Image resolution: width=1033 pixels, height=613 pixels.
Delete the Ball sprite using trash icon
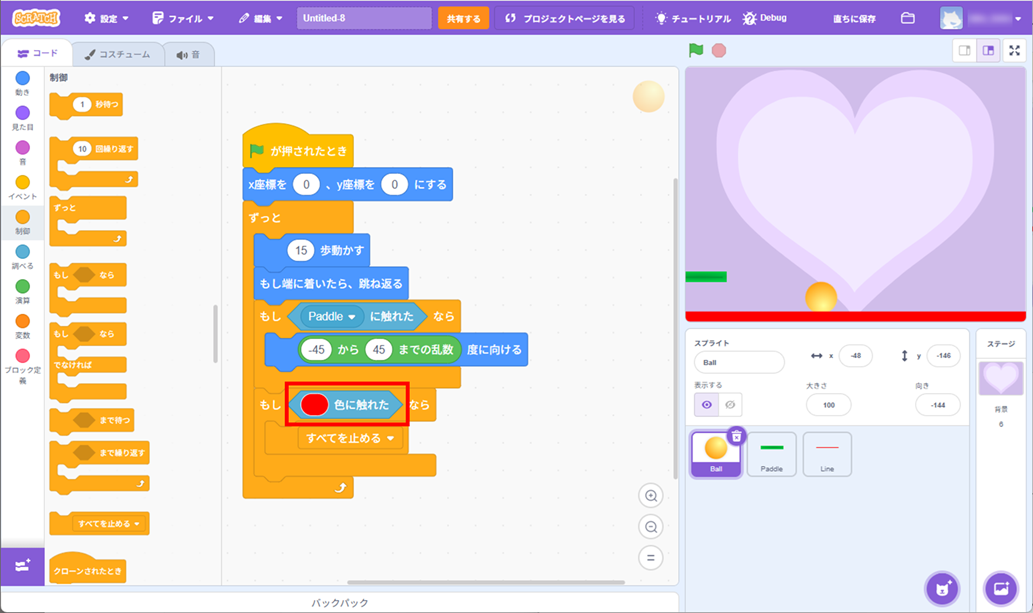tap(736, 436)
